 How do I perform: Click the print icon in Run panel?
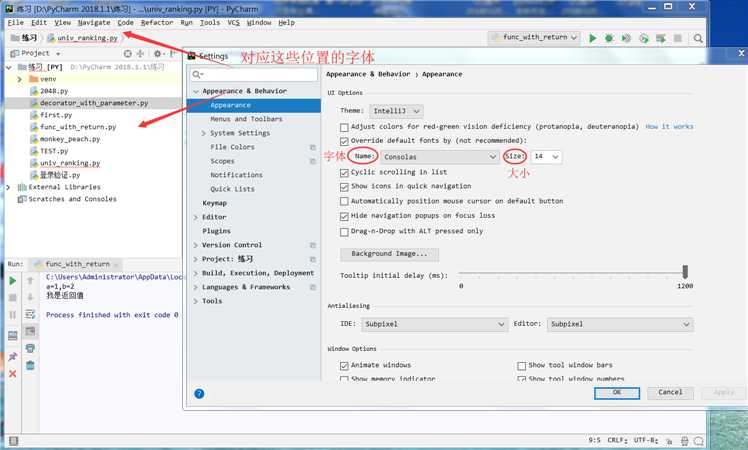click(x=30, y=348)
